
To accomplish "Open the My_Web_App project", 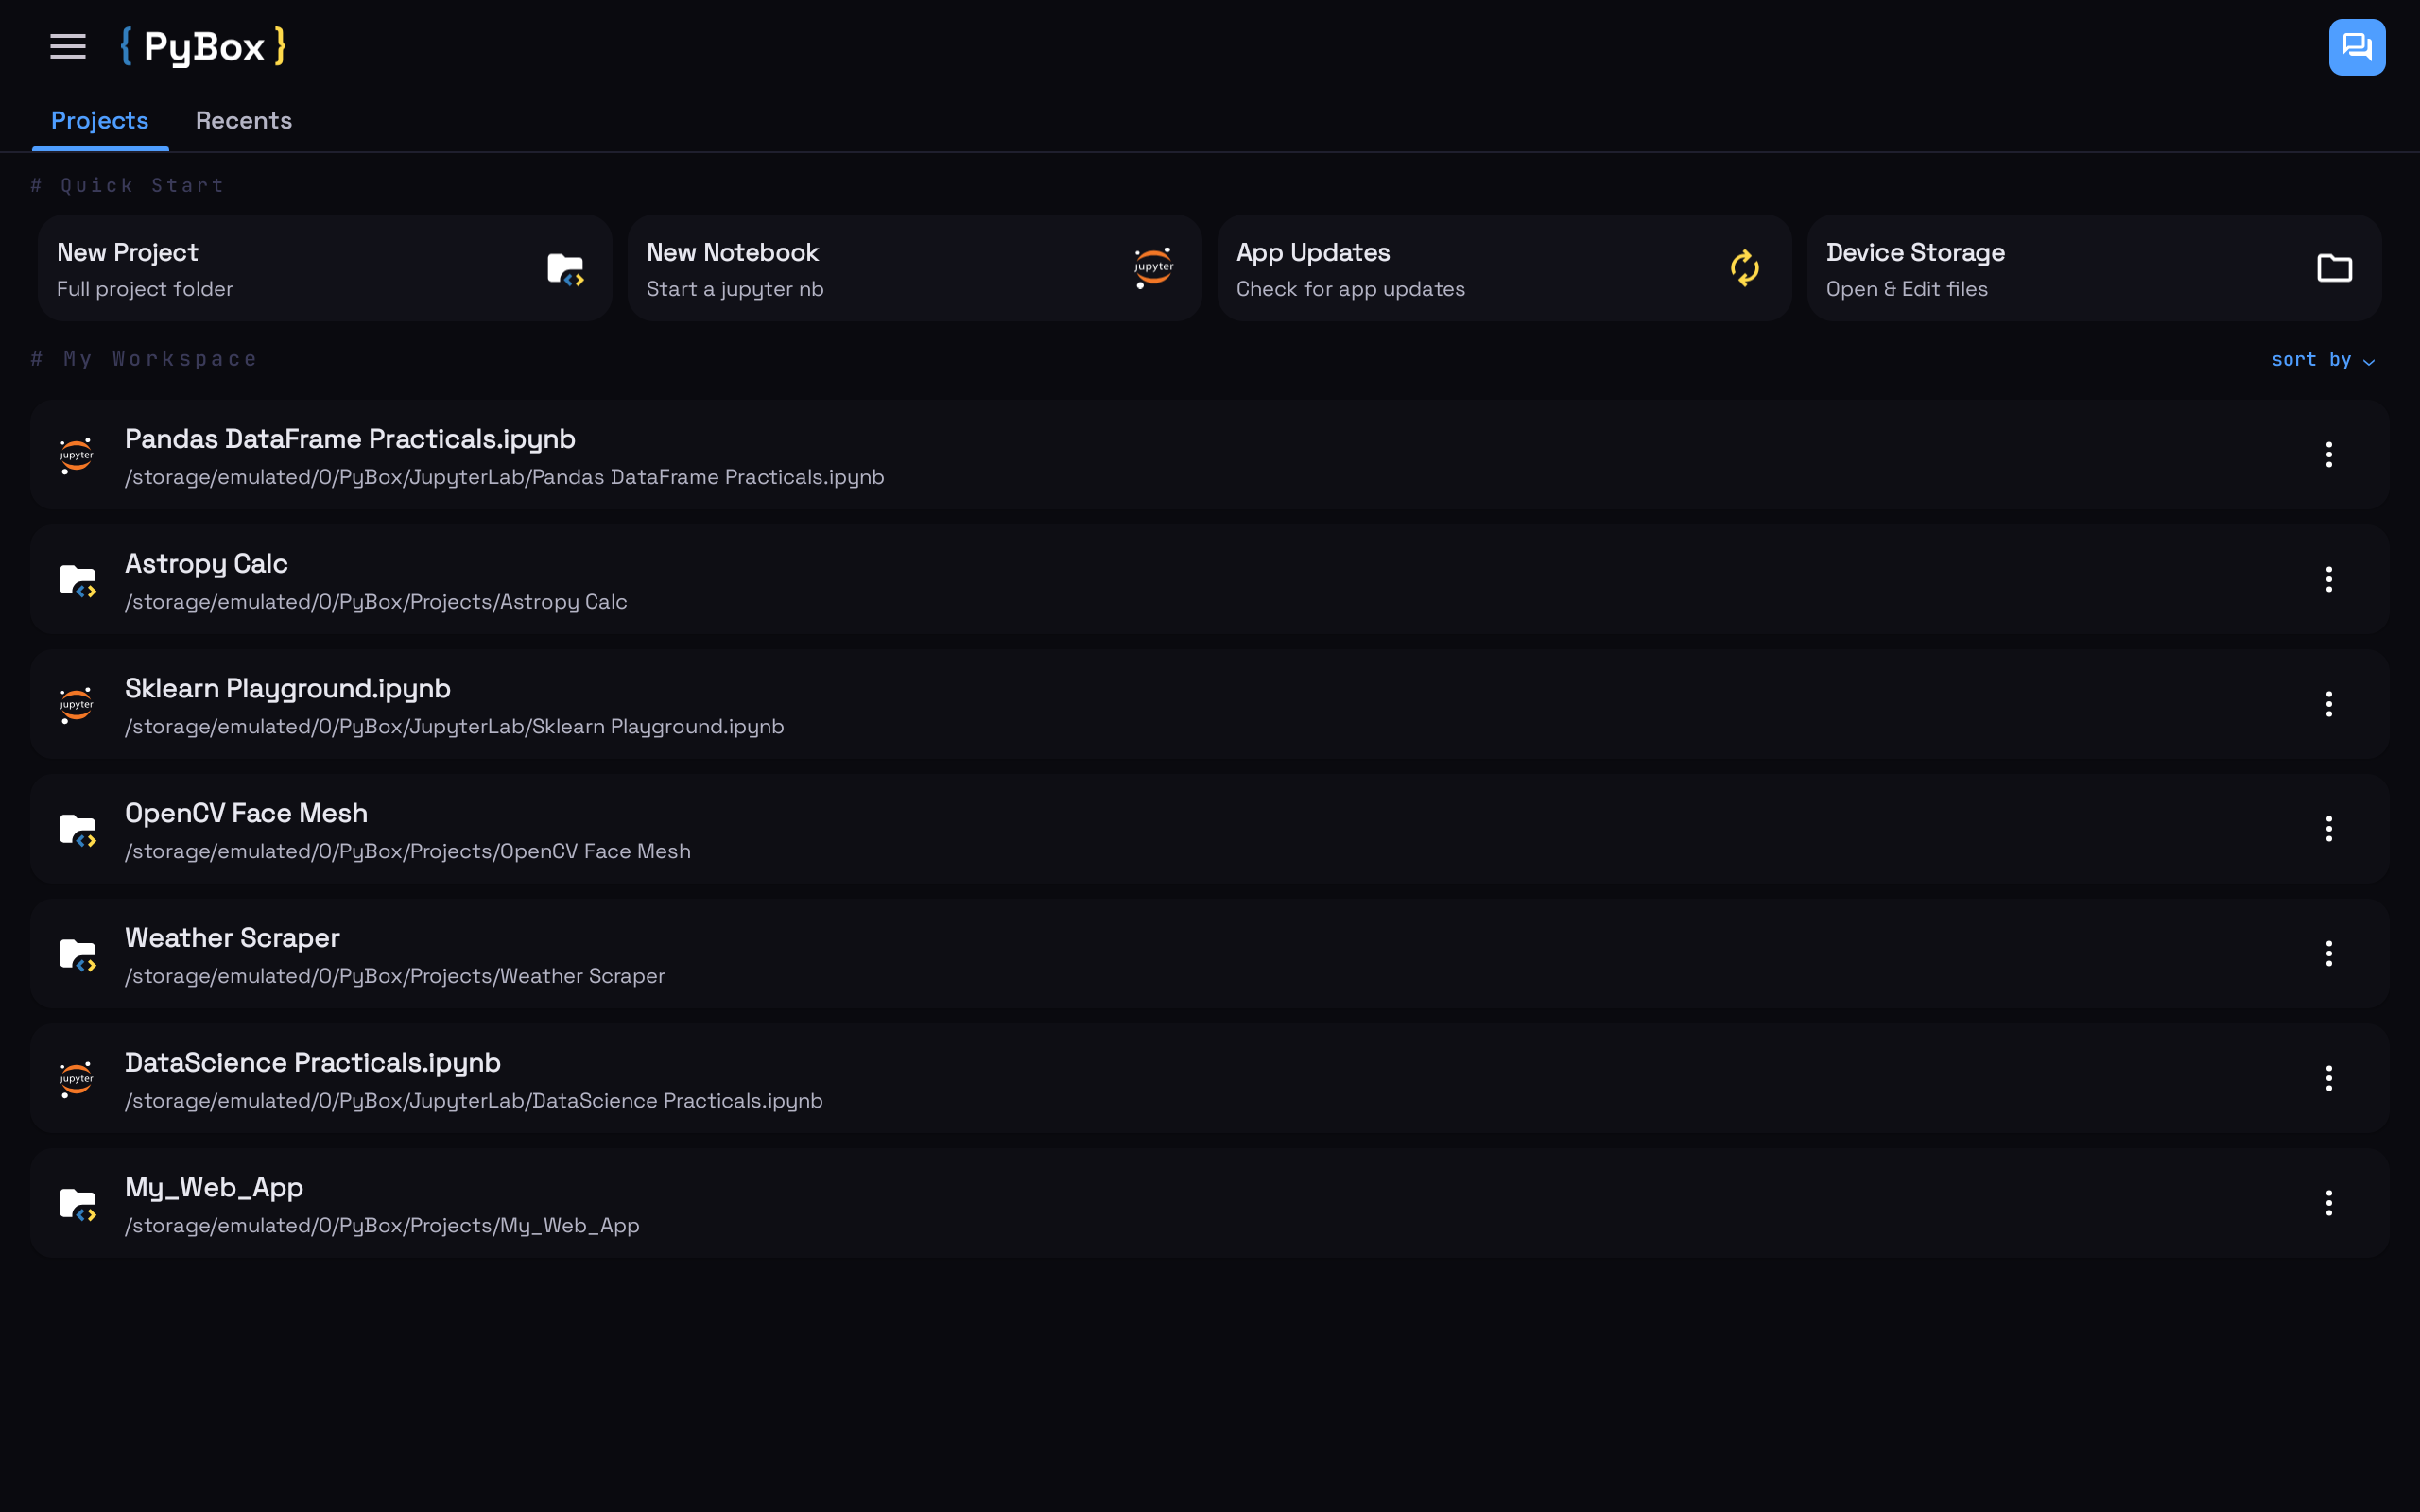I will click(1210, 1203).
